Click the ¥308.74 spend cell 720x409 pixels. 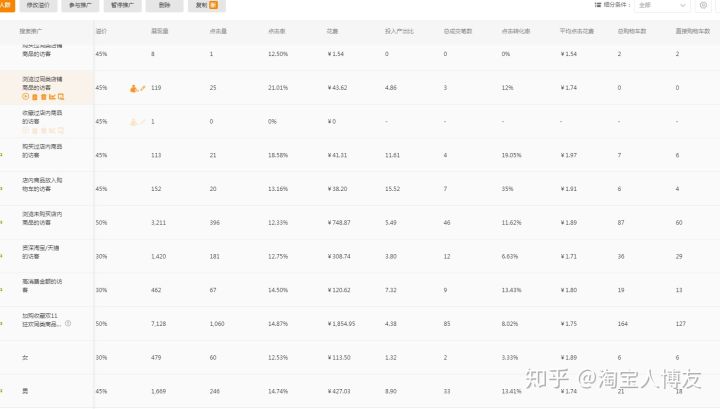(x=339, y=256)
